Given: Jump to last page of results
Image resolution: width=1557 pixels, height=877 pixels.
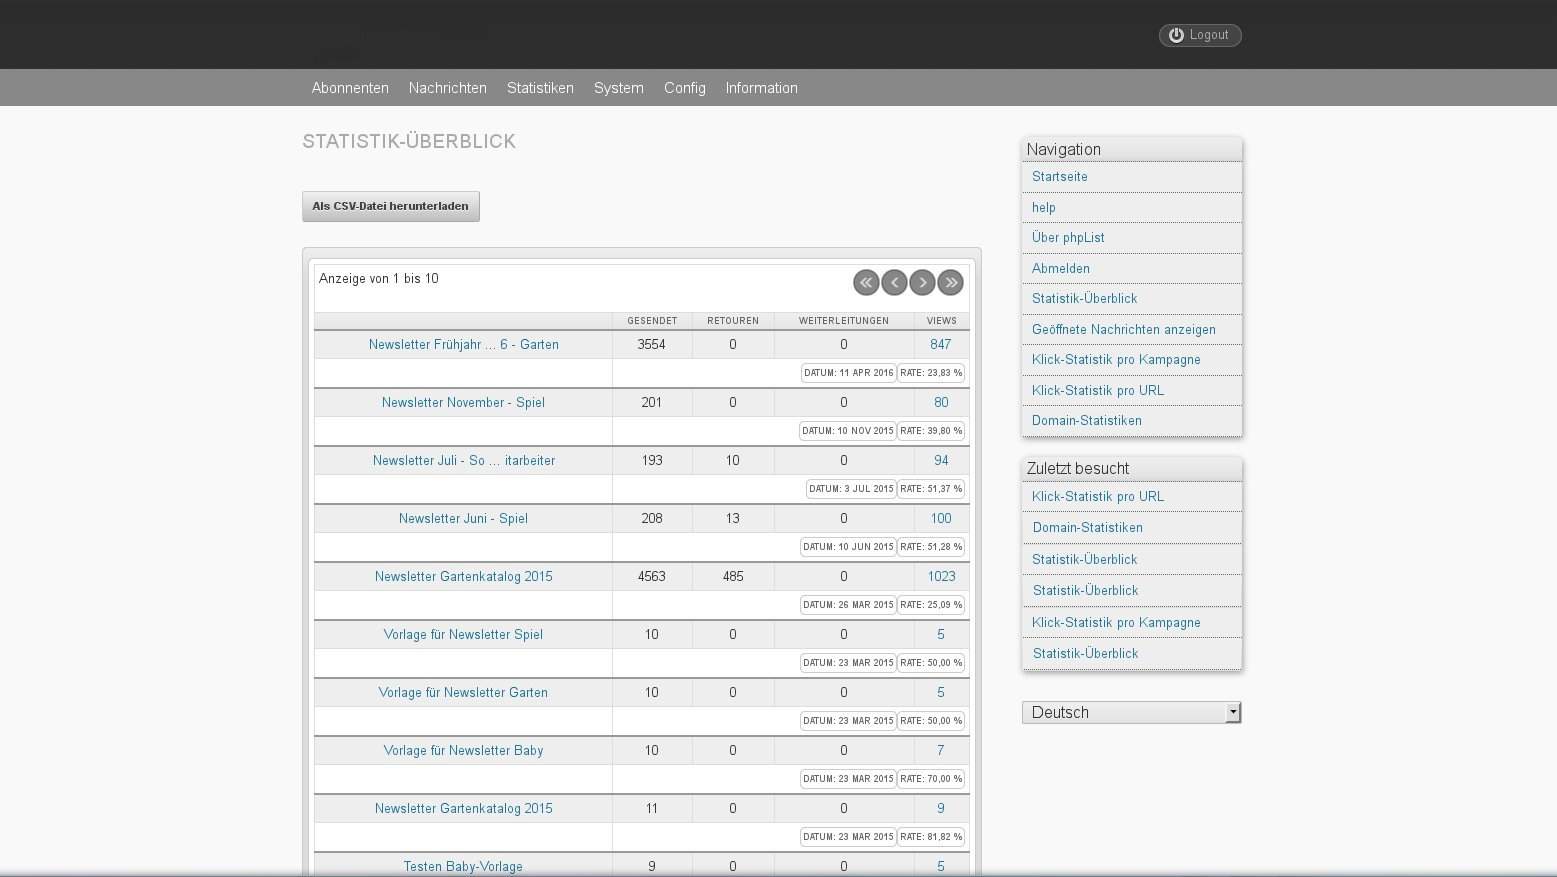Looking at the screenshot, I should click(950, 283).
